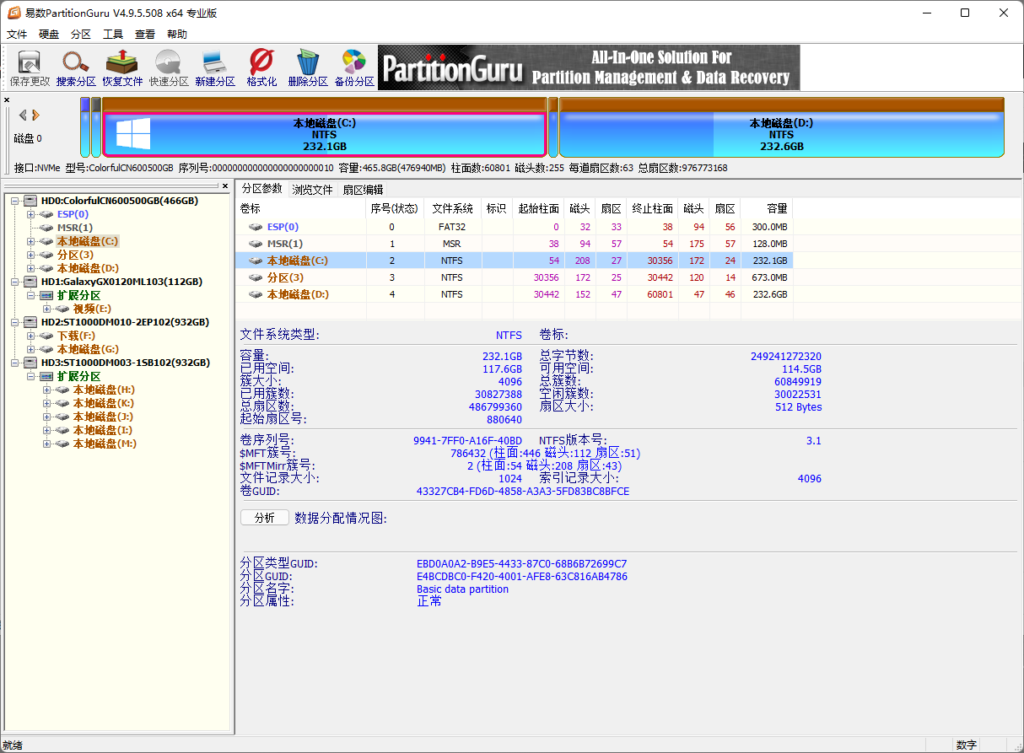Click the 新建分区 icon
Screen dimensions: 1024x753
[x=215, y=68]
